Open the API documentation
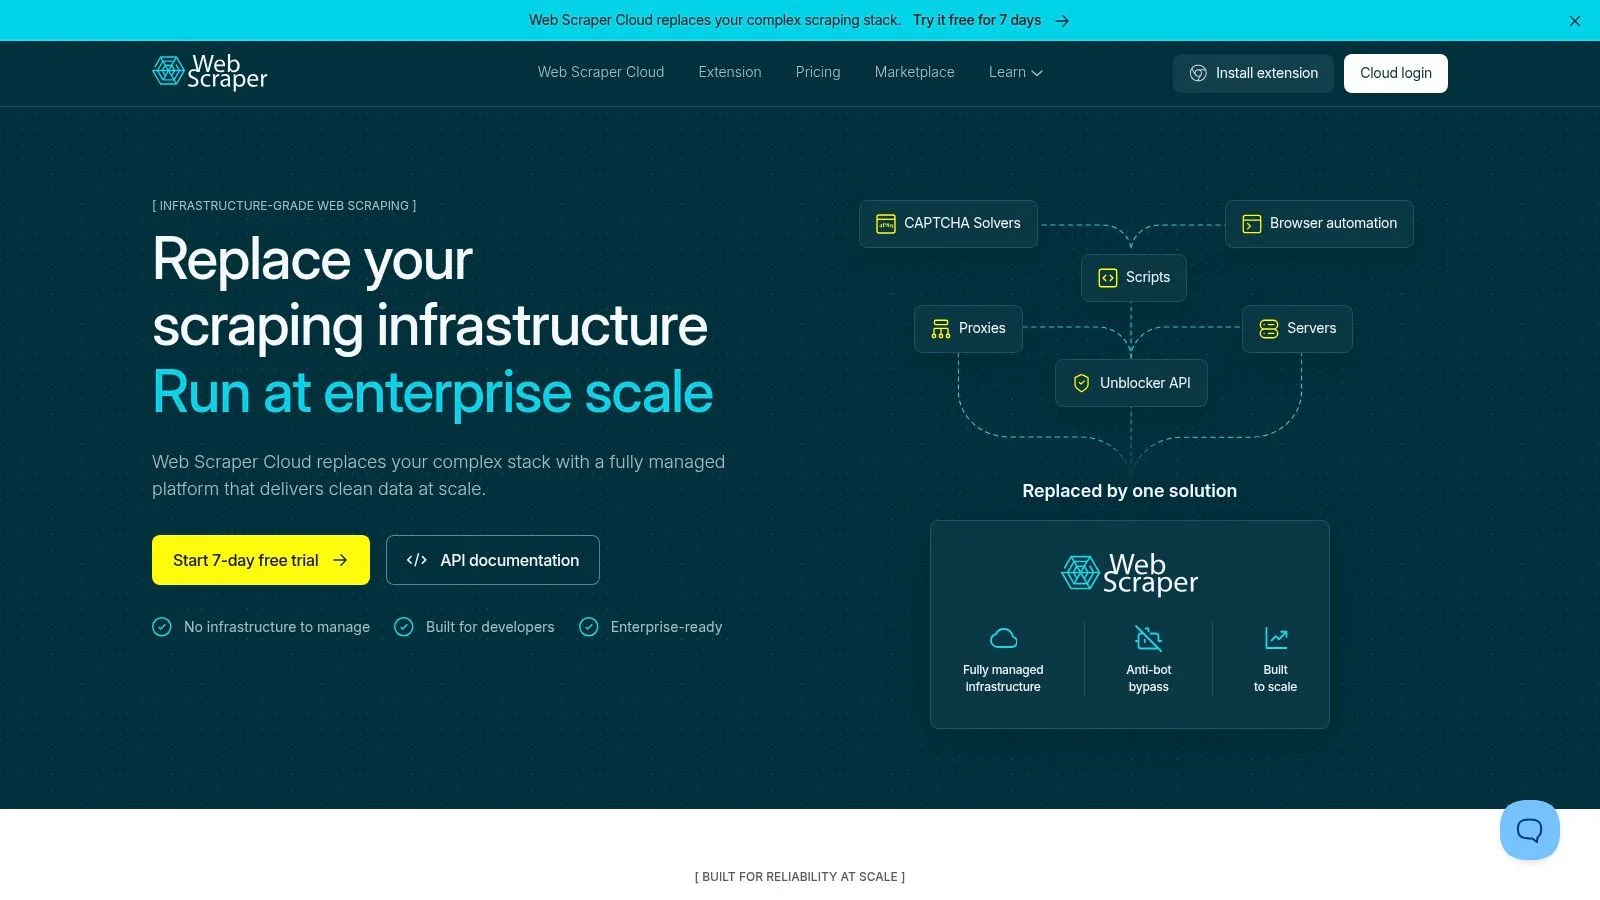The height and width of the screenshot is (900, 1600). tap(493, 560)
